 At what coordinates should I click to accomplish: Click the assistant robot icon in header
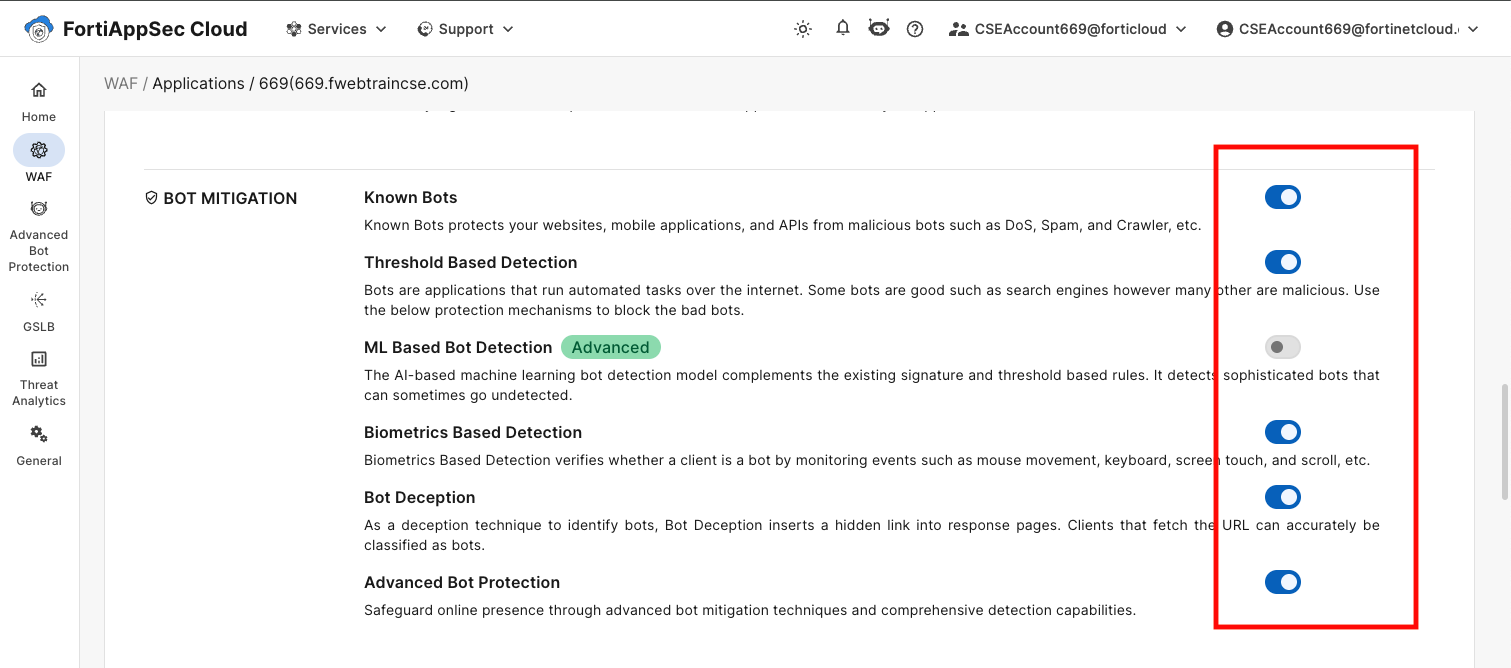click(x=879, y=28)
